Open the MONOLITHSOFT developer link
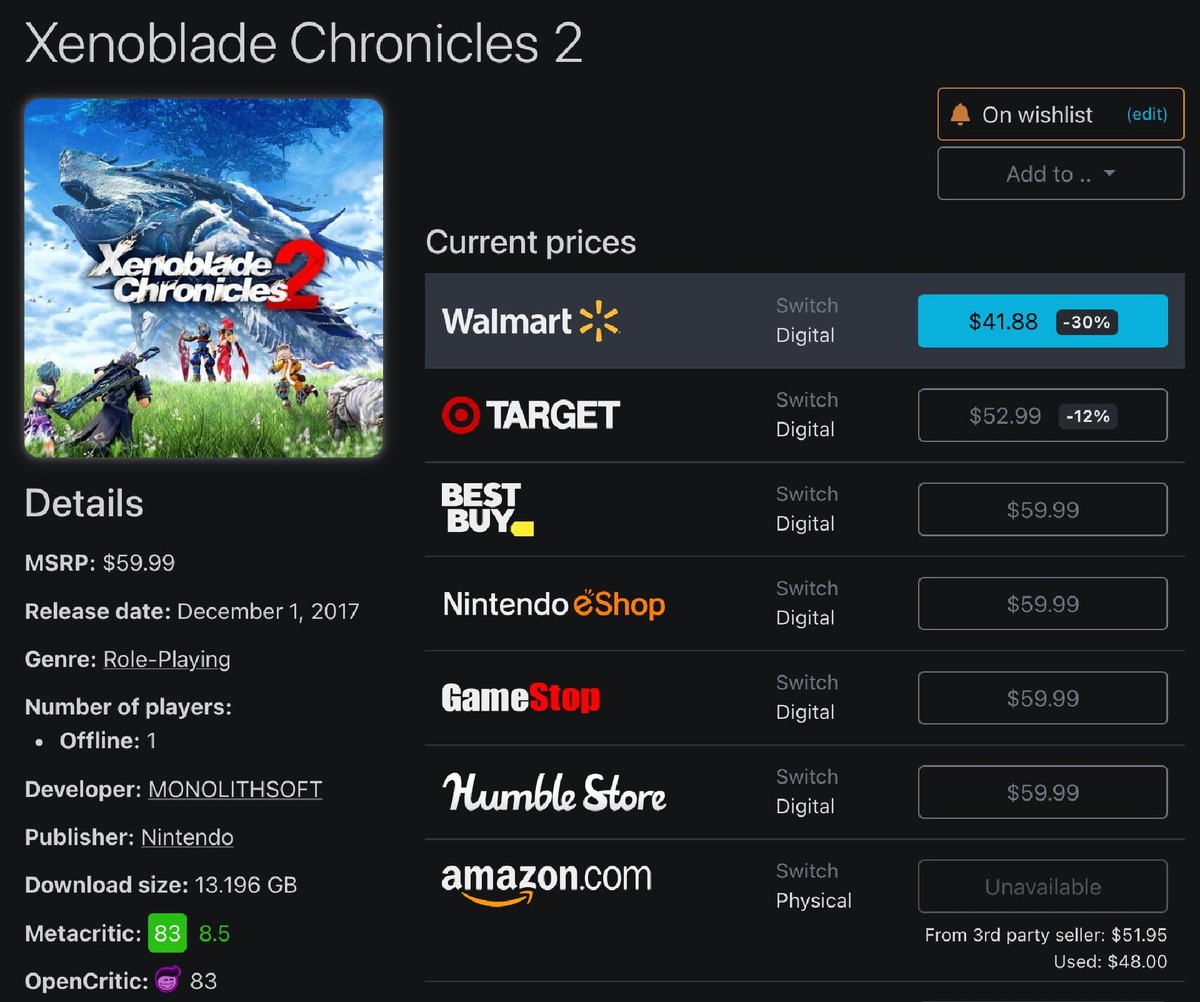 [235, 789]
